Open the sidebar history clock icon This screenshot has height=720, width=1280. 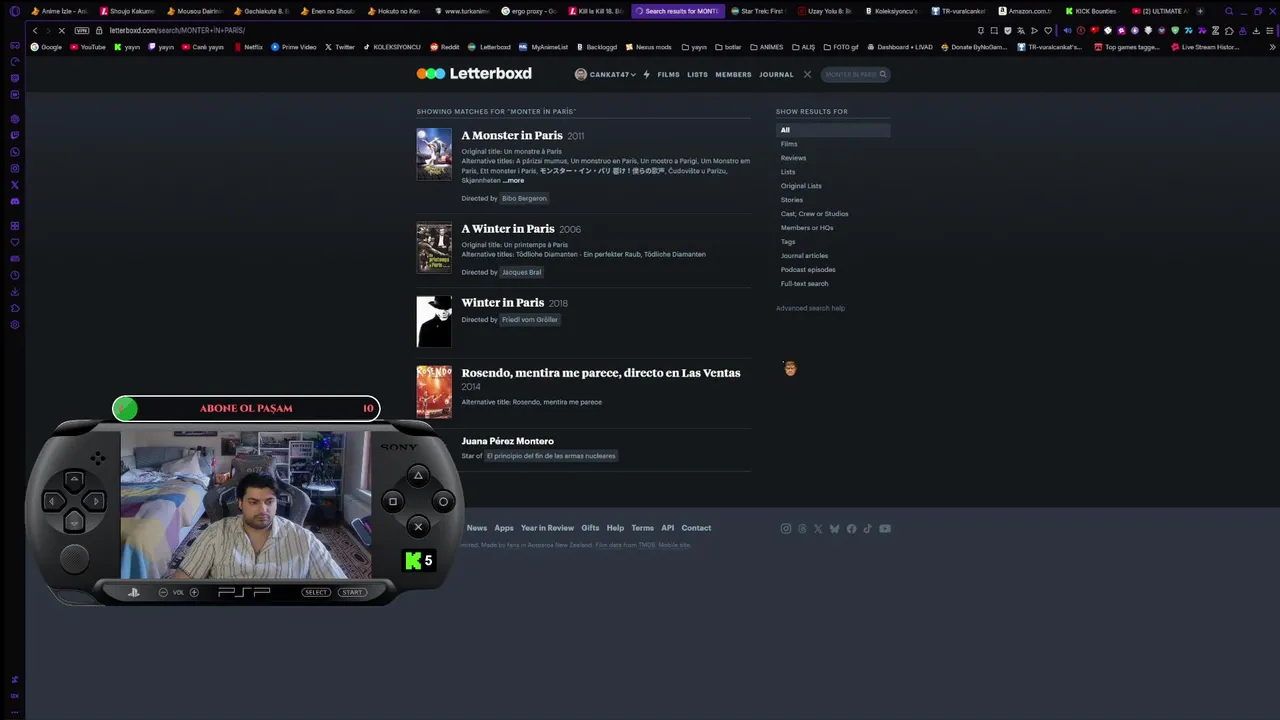tap(14, 275)
